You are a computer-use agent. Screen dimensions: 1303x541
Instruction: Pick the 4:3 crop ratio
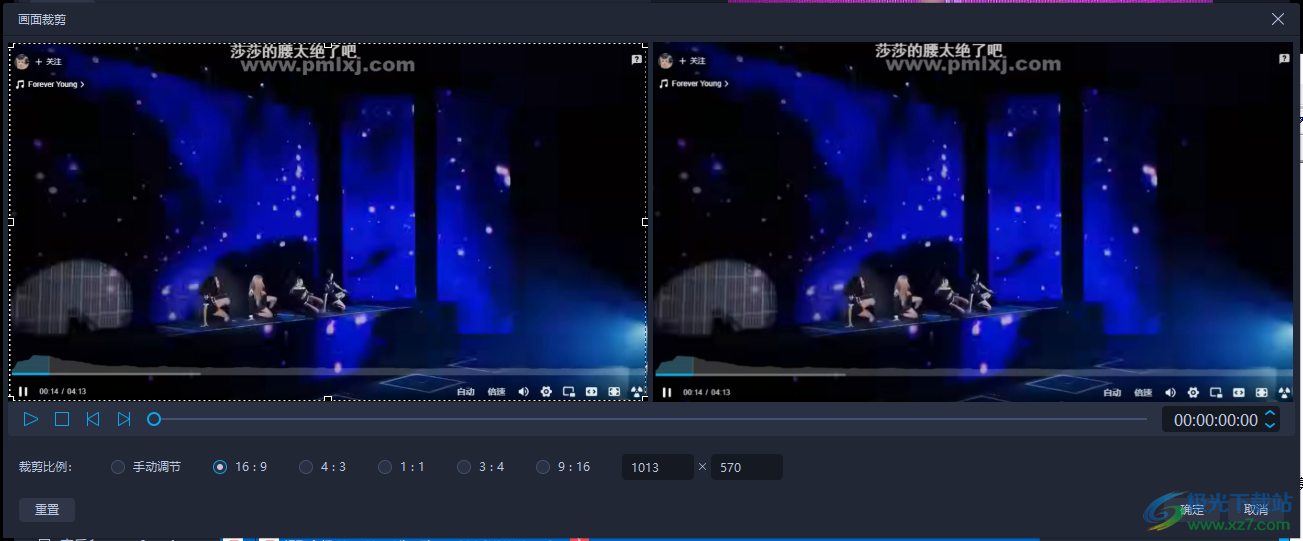[x=306, y=467]
